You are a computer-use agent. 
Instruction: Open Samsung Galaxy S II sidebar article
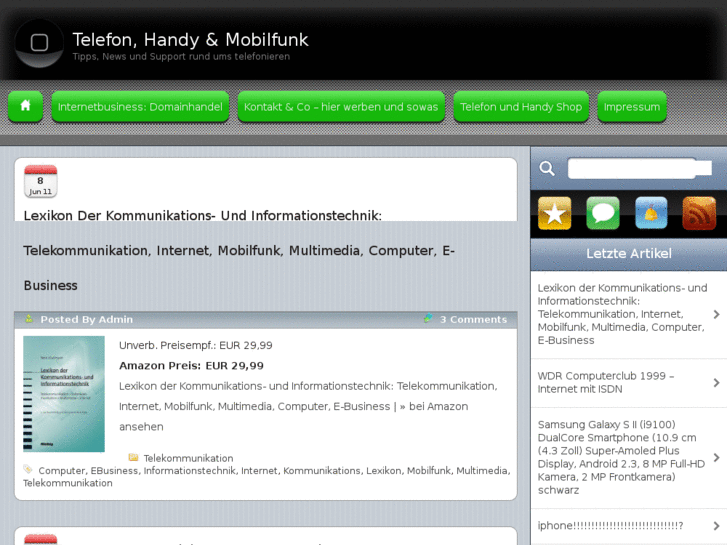(x=621, y=457)
